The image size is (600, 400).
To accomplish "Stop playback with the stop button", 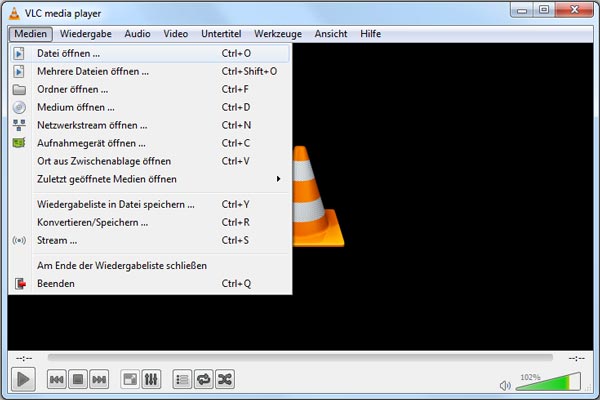I will pos(78,379).
